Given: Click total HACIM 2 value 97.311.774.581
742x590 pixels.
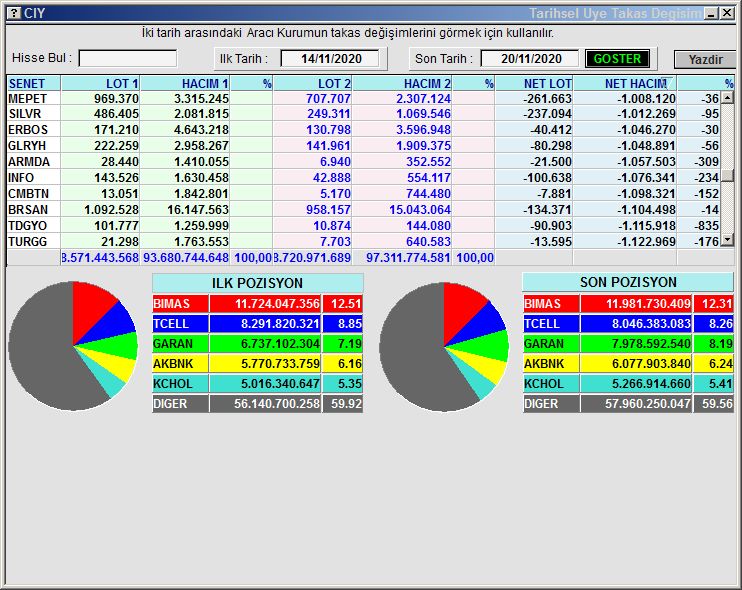Looking at the screenshot, I should click(x=408, y=258).
